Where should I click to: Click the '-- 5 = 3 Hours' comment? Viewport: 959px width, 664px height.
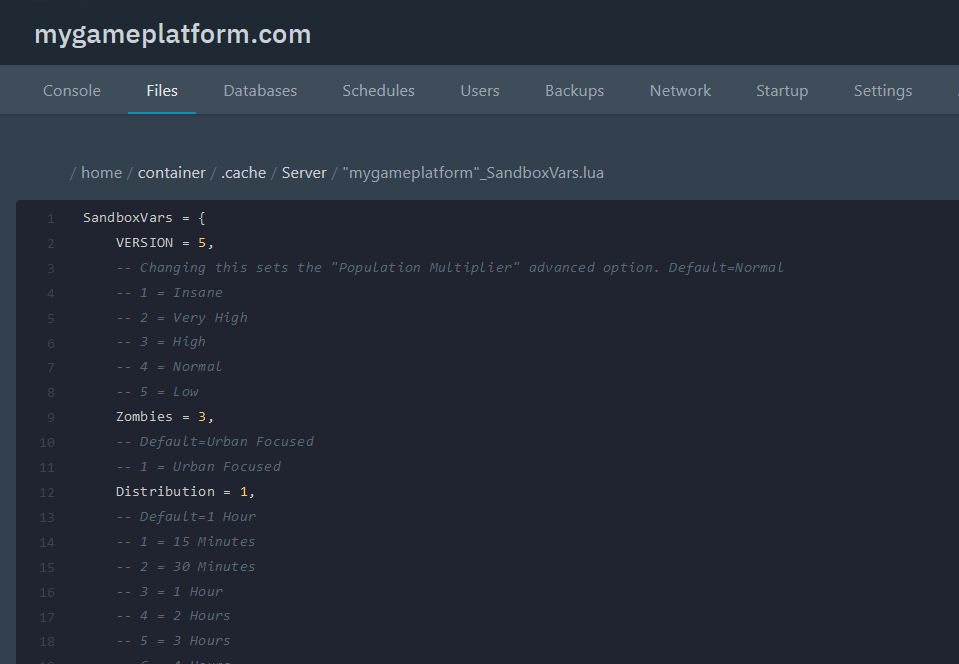click(173, 641)
